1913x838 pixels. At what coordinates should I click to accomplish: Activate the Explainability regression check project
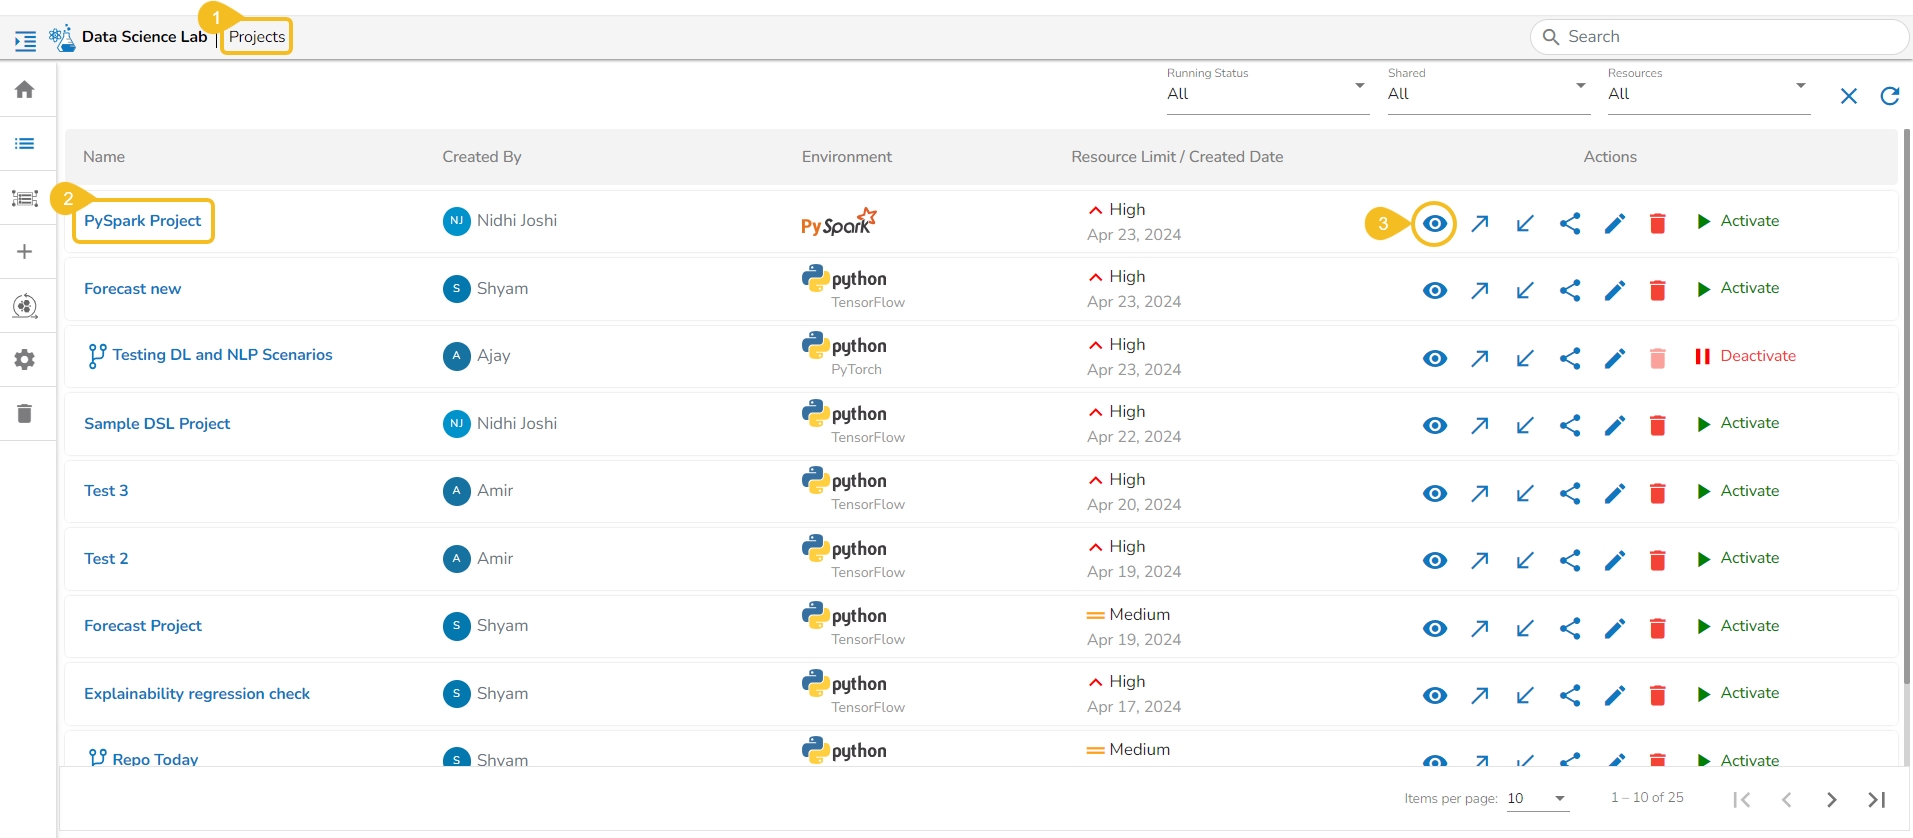pos(1738,694)
